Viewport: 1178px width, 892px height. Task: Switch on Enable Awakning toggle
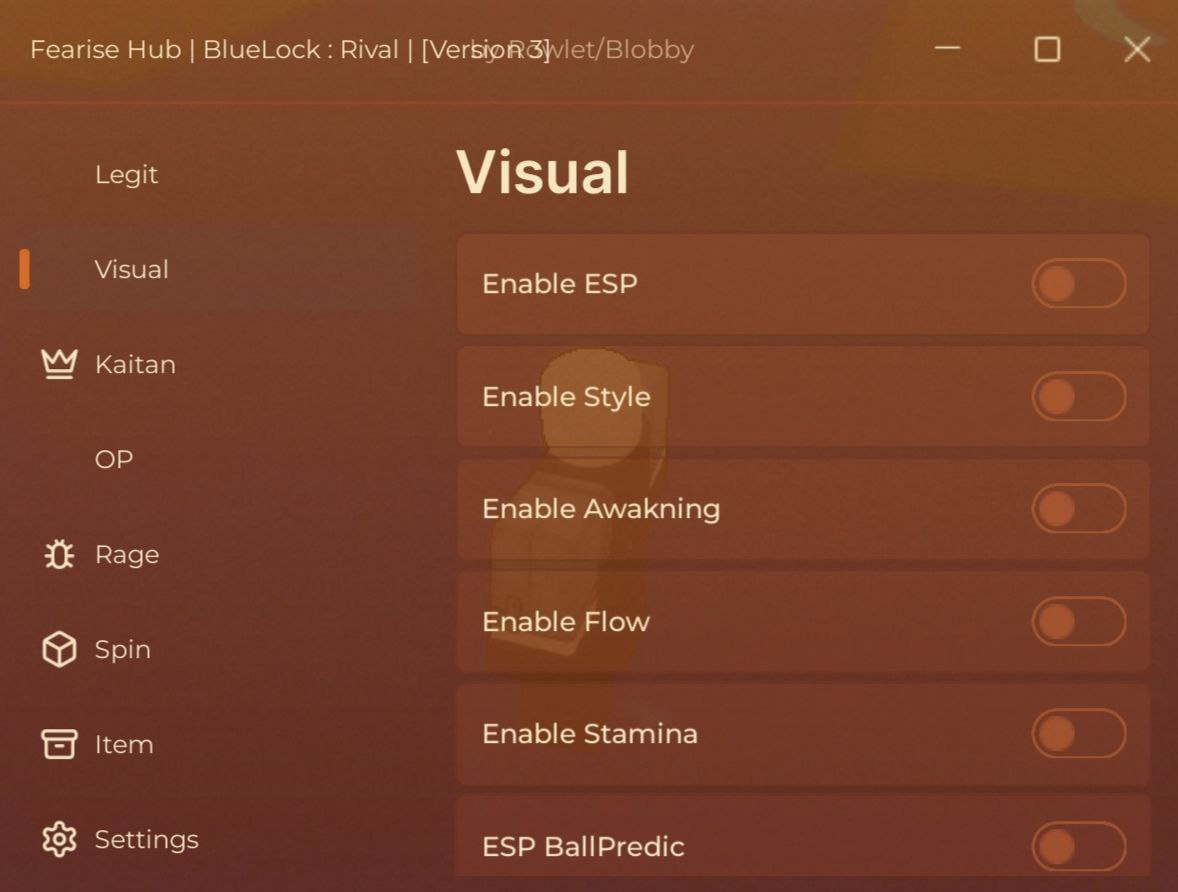pyautogui.click(x=1078, y=509)
